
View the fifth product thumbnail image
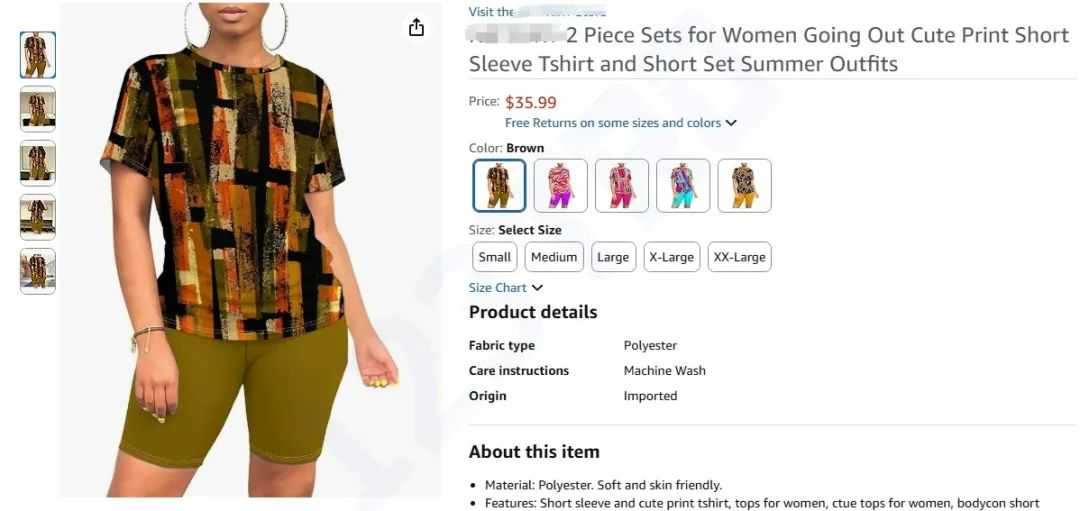[38, 271]
